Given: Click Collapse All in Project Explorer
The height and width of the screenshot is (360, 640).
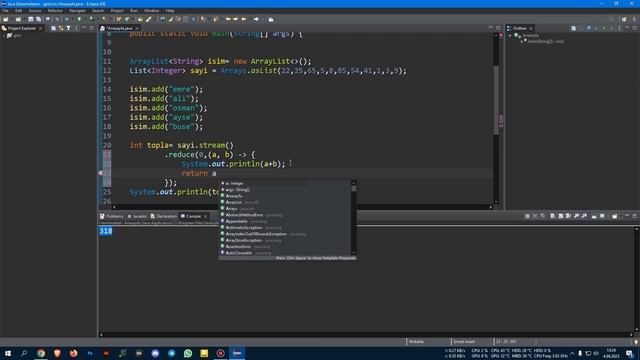Looking at the screenshot, I should coord(53,28).
